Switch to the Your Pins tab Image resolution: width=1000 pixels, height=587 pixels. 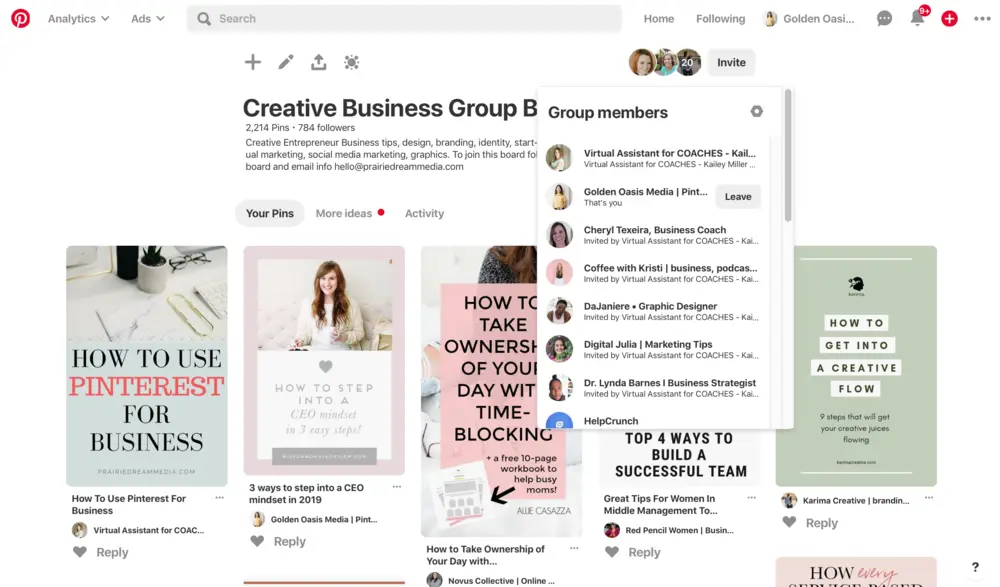click(x=270, y=213)
